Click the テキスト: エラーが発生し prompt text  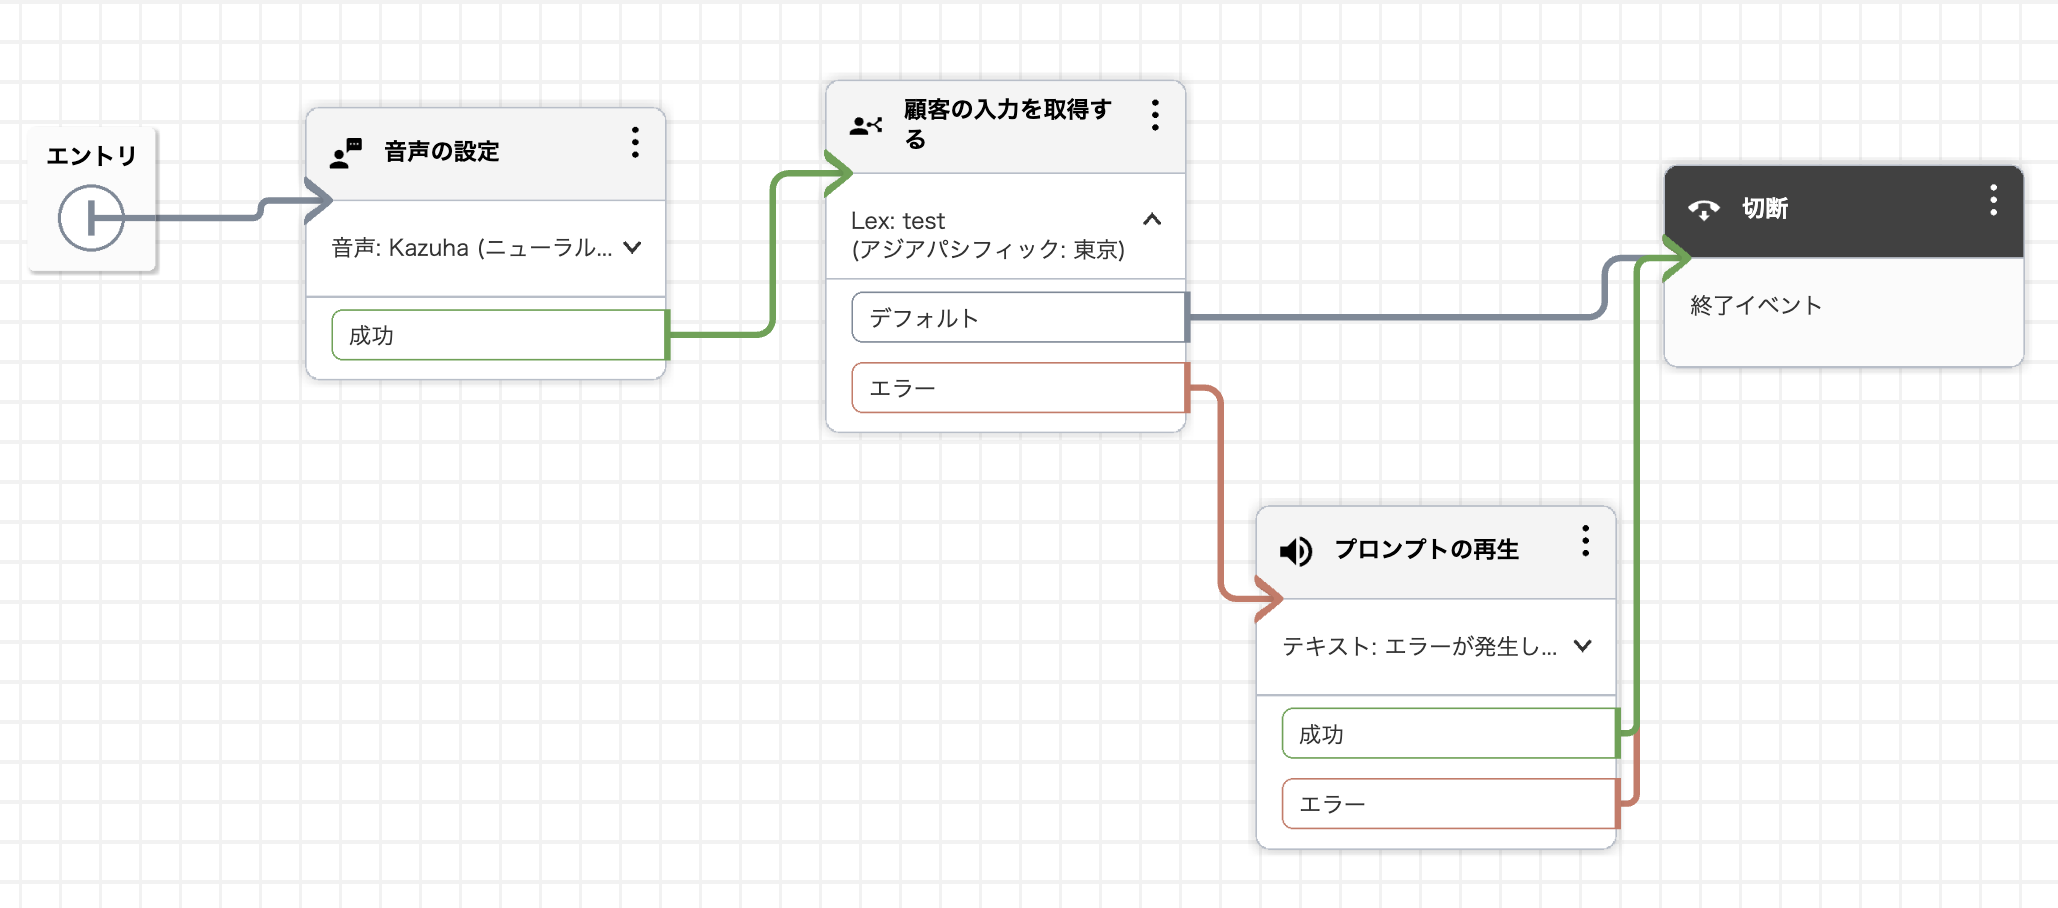coord(1420,647)
